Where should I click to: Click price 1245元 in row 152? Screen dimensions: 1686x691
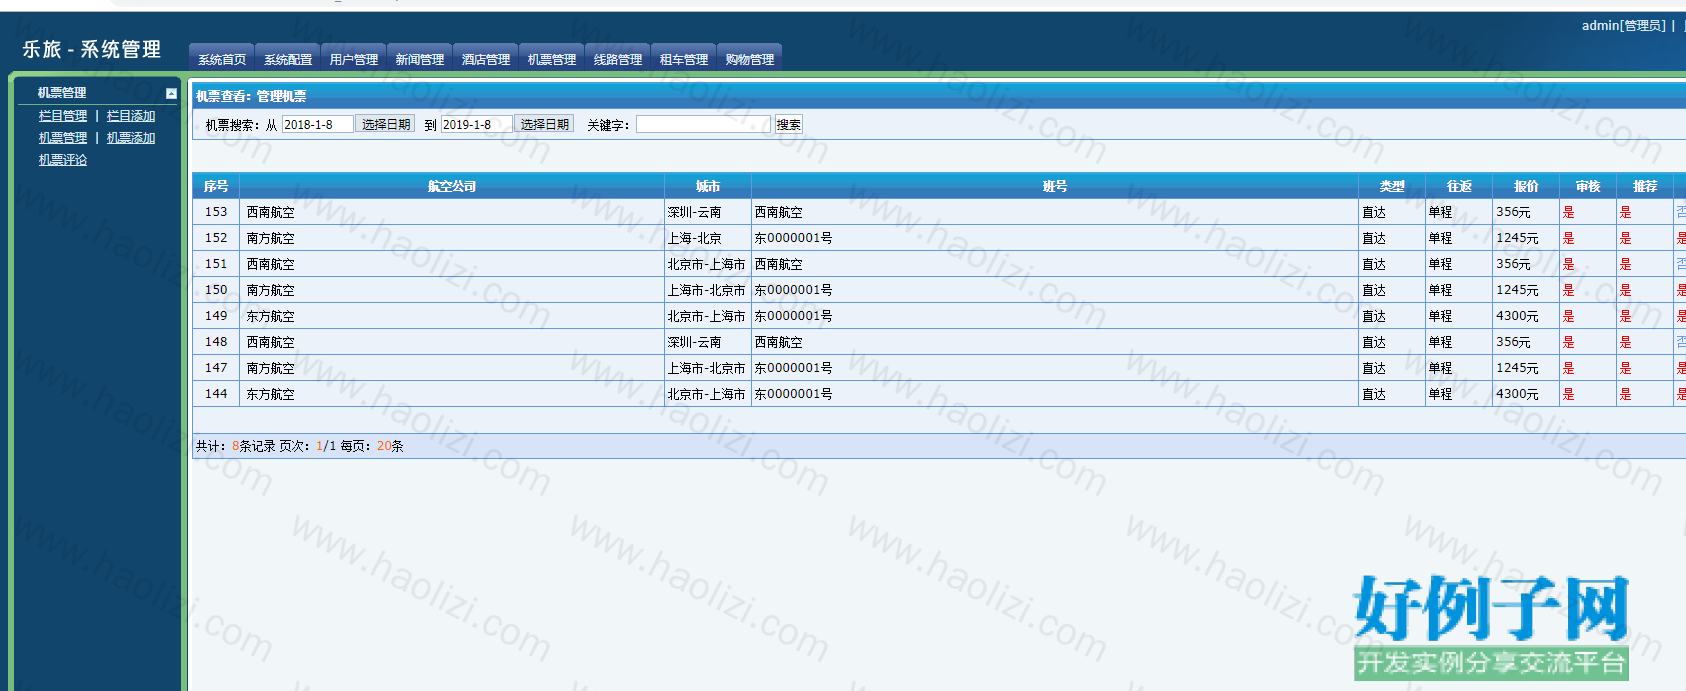(1518, 238)
